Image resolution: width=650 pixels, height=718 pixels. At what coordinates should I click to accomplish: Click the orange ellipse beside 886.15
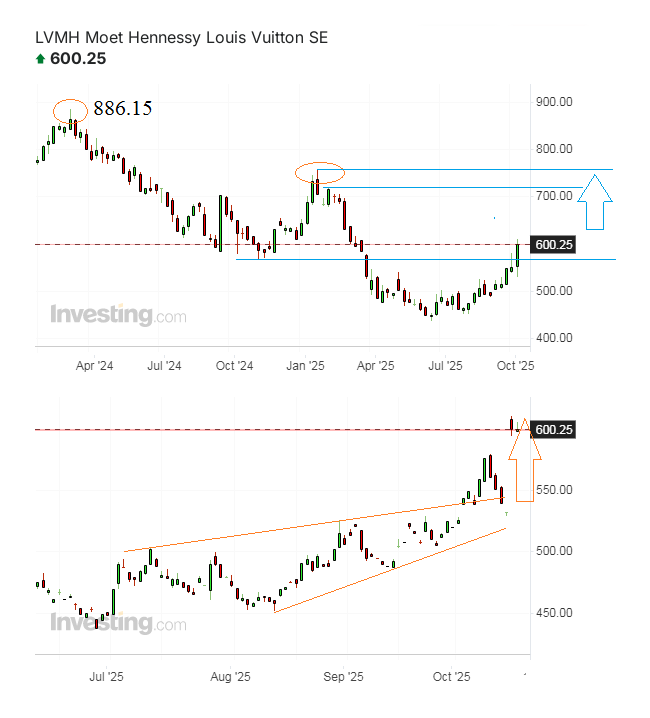click(x=70, y=109)
